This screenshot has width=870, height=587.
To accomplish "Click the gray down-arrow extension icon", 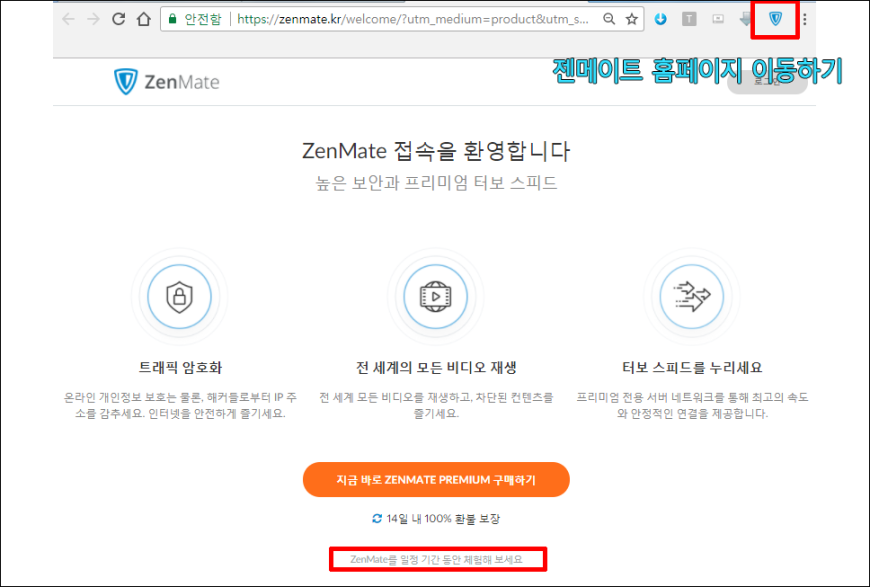I will [745, 19].
